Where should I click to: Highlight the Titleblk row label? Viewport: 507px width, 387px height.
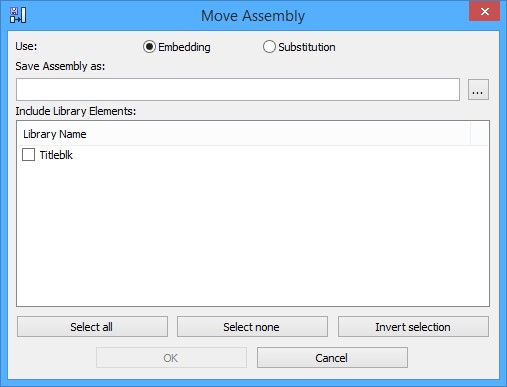tap(56, 155)
